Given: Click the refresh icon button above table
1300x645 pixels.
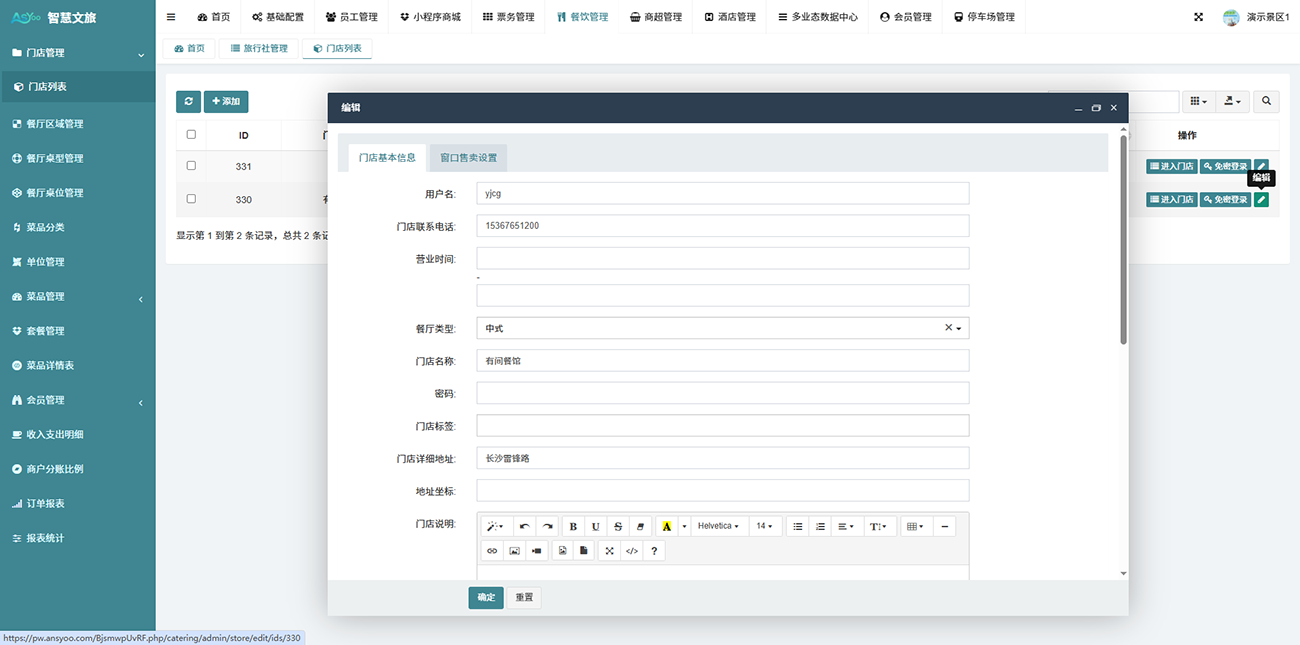Looking at the screenshot, I should click(x=188, y=101).
